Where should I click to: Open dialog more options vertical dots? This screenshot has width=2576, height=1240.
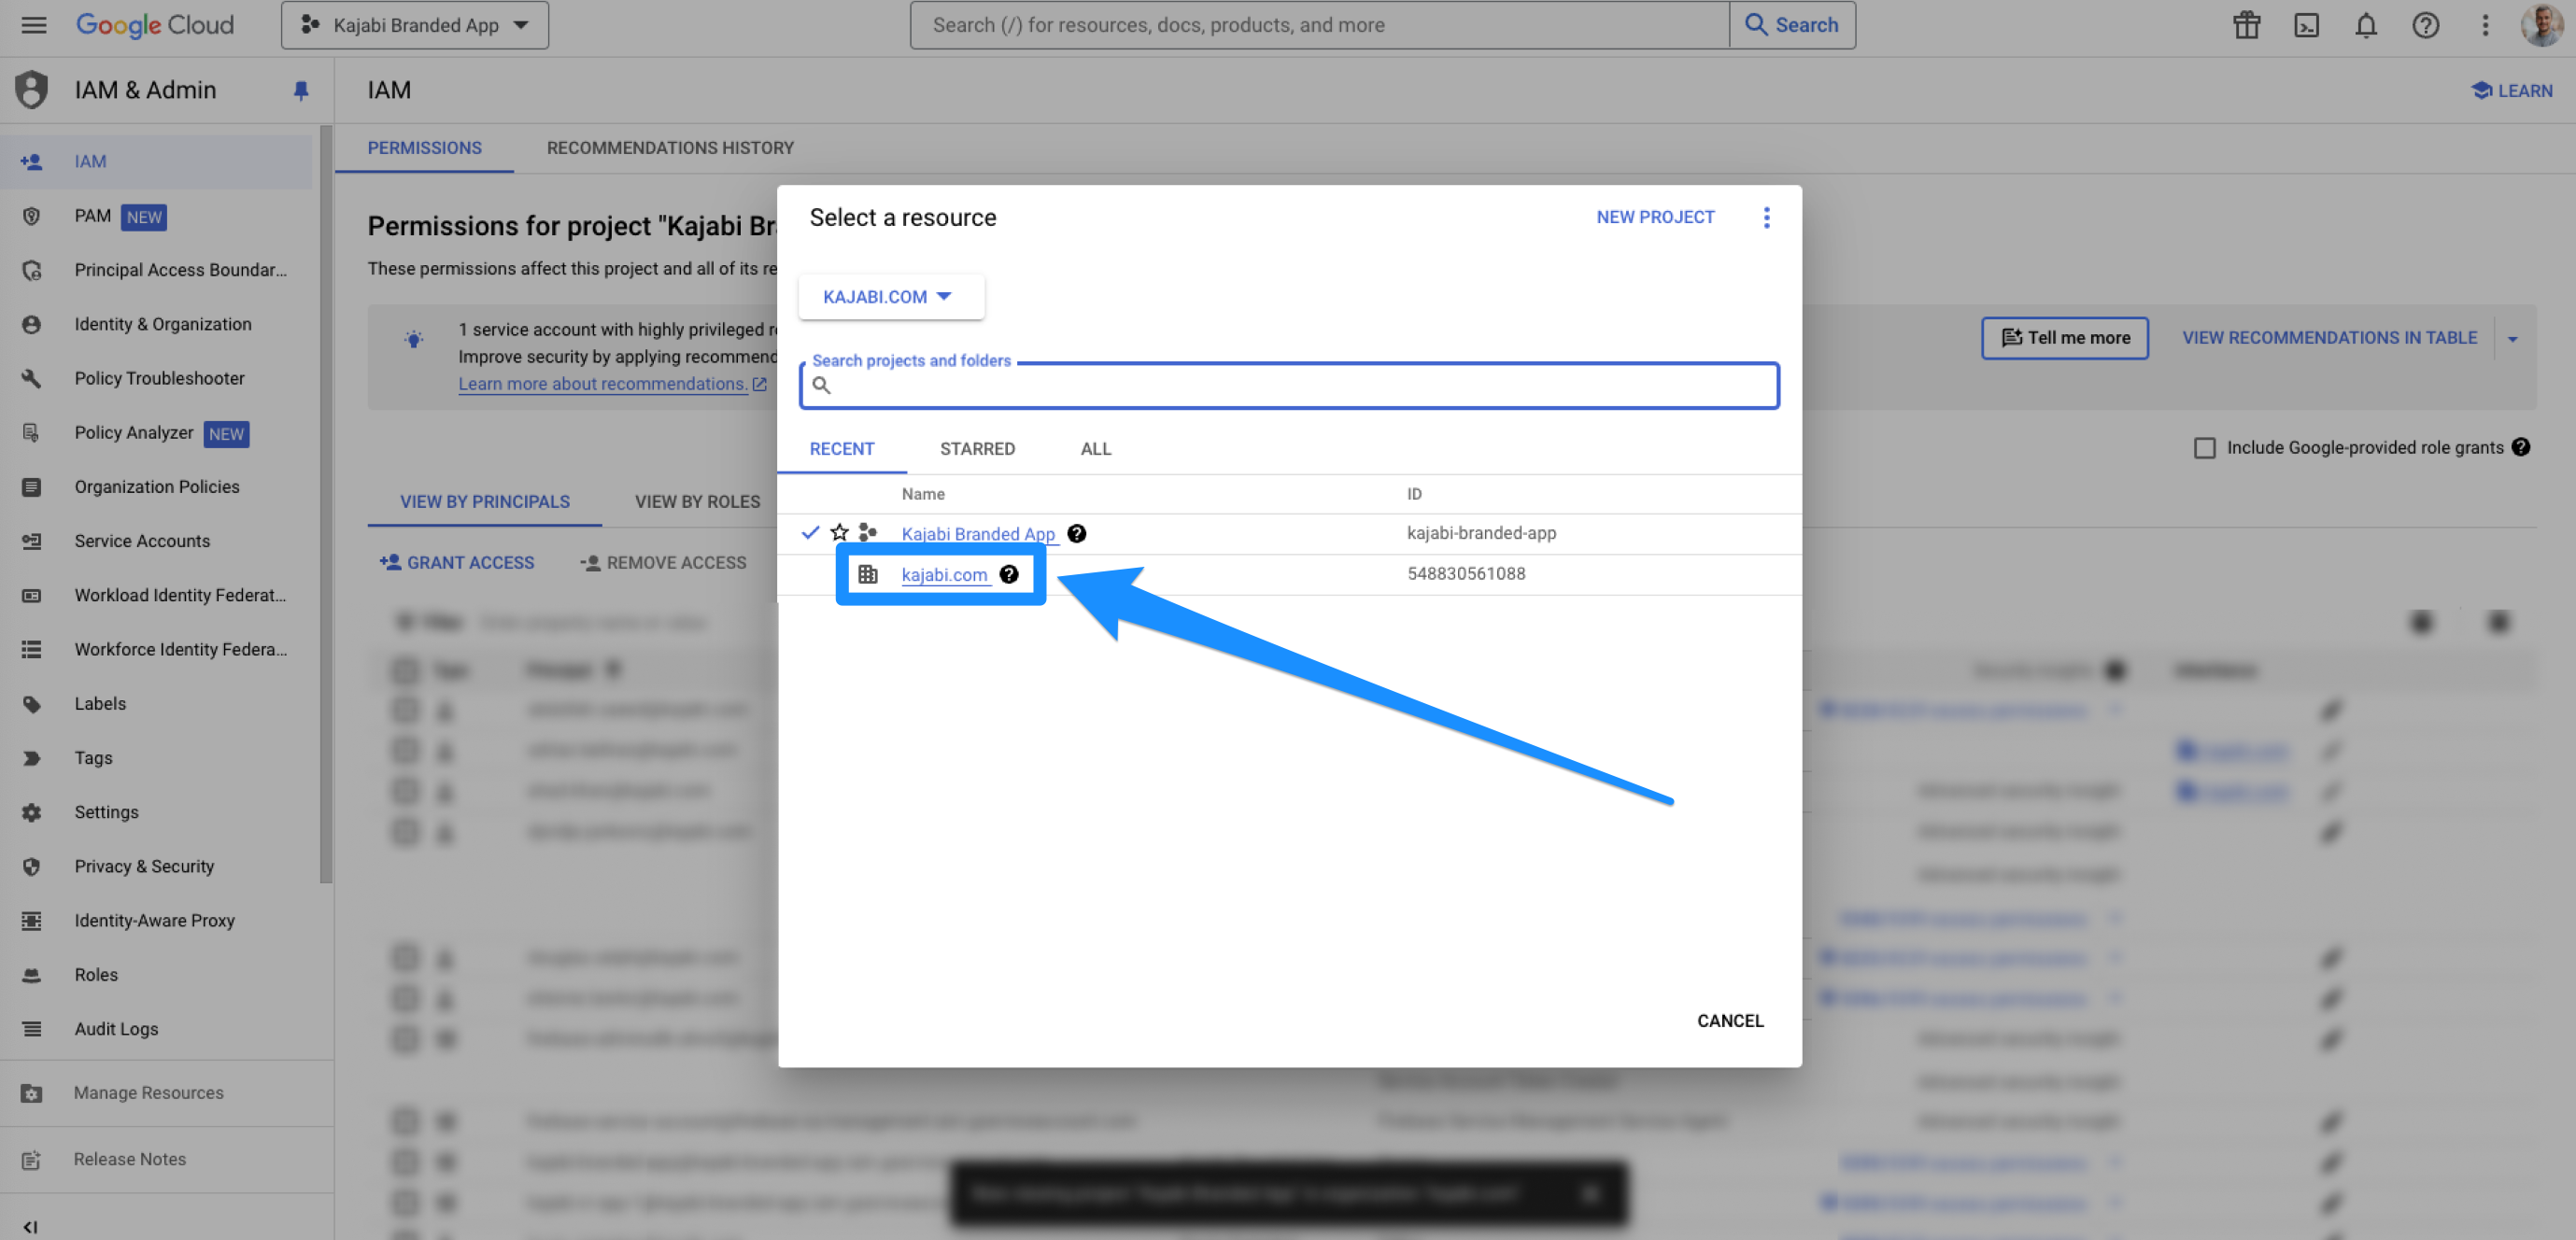(1766, 217)
